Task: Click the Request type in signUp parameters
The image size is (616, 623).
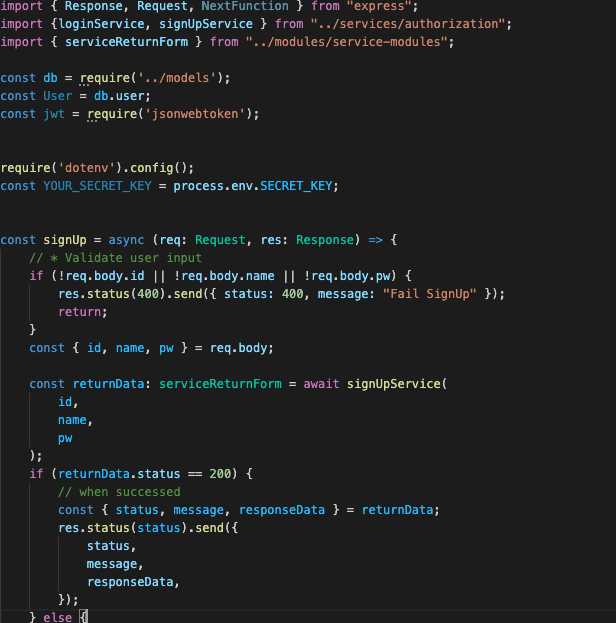Action: tap(220, 240)
